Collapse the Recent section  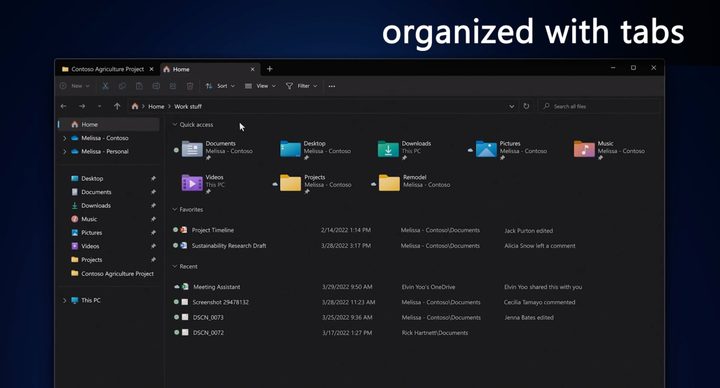tap(174, 266)
